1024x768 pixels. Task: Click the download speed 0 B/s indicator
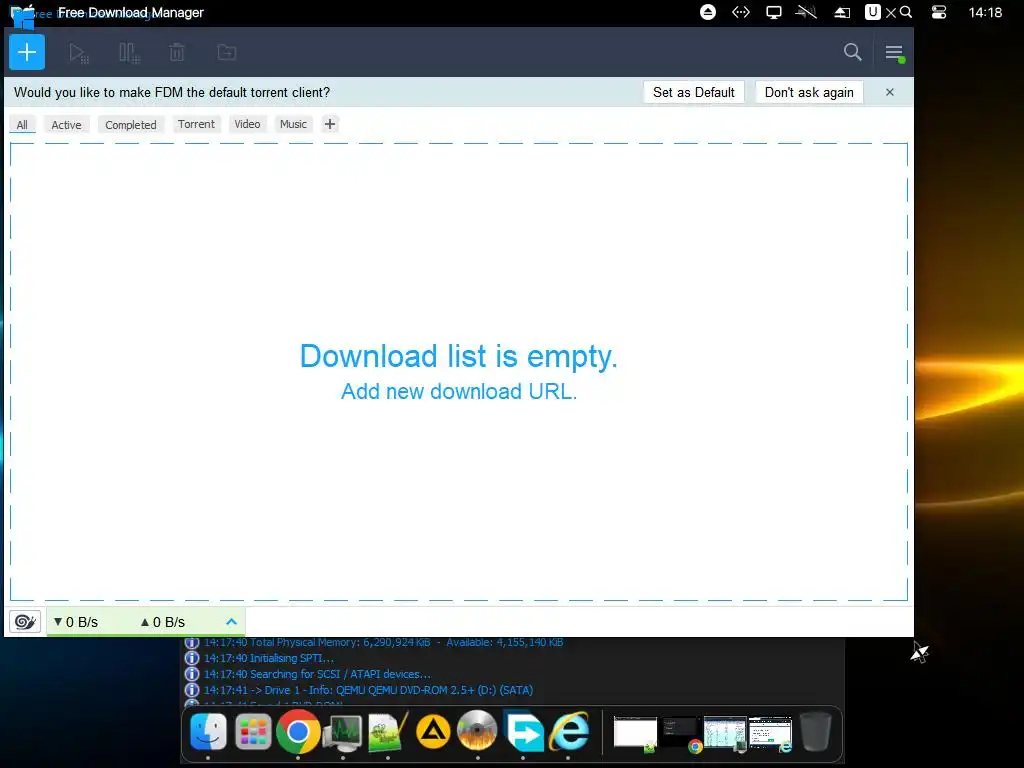pos(76,622)
